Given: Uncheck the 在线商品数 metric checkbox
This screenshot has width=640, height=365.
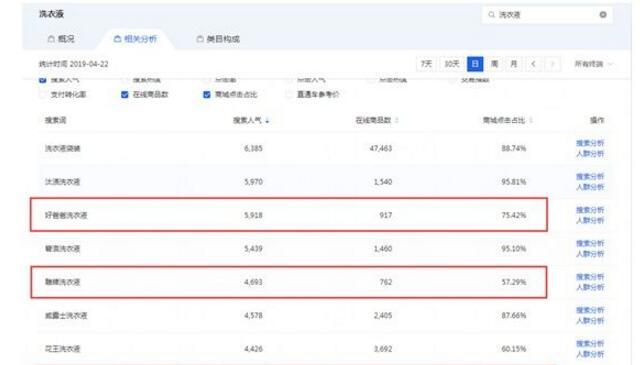Looking at the screenshot, I should pyautogui.click(x=124, y=95).
